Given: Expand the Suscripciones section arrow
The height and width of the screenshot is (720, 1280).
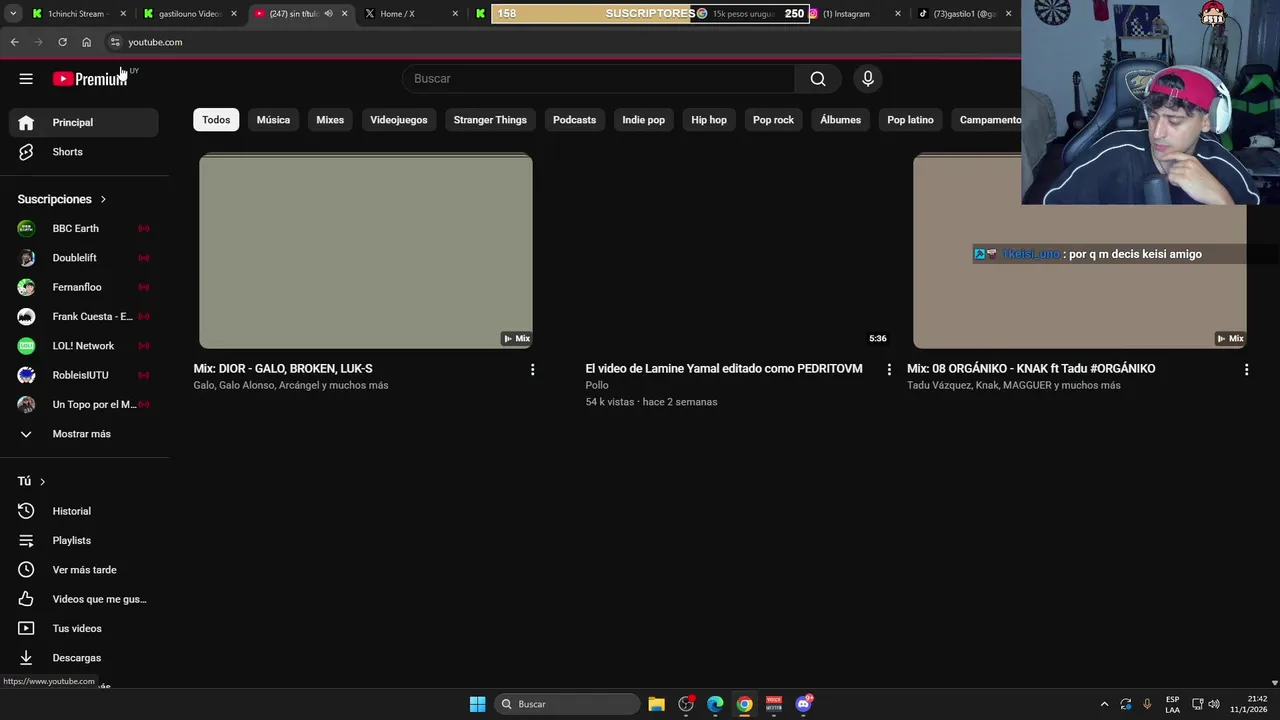Looking at the screenshot, I should (x=103, y=200).
